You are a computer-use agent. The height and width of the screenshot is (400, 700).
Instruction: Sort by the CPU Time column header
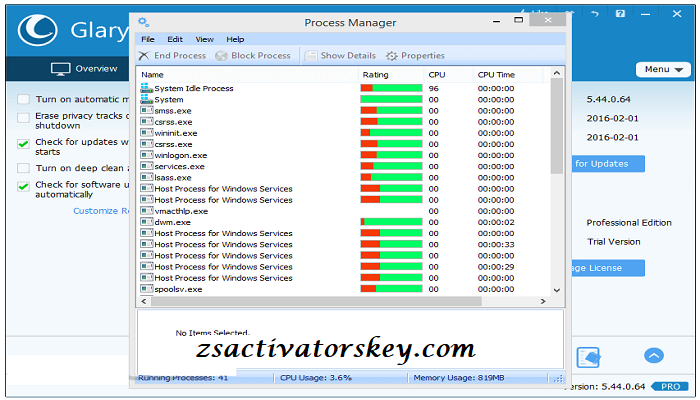(508, 75)
